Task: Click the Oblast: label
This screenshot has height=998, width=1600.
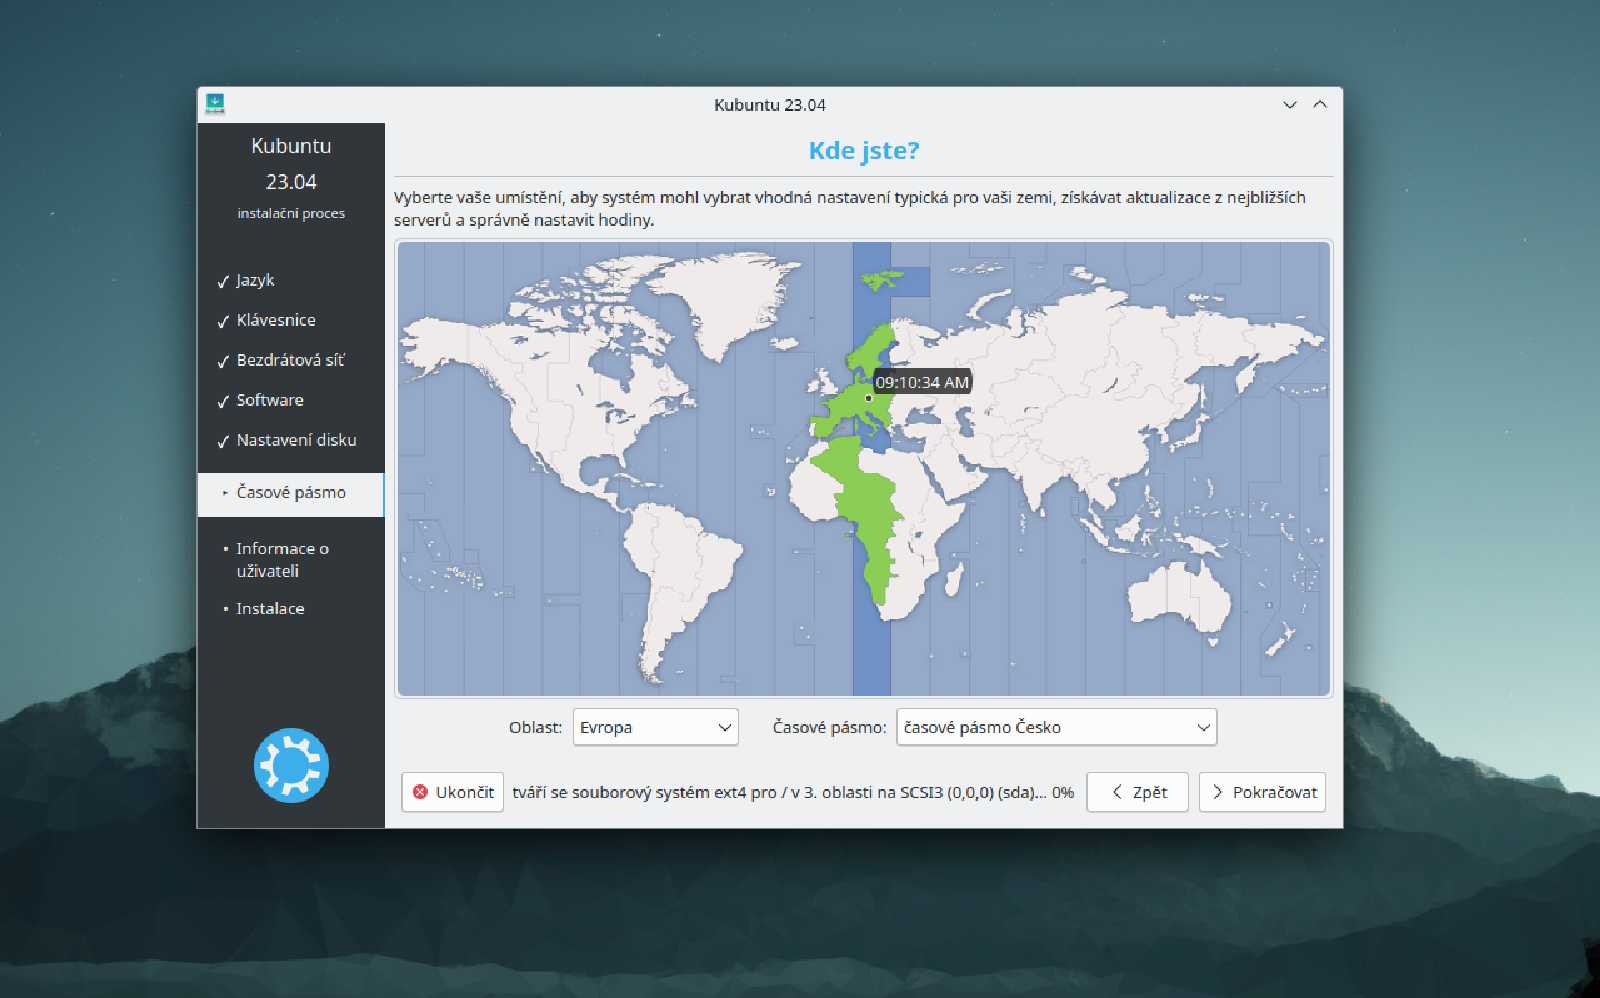Action: [x=535, y=727]
